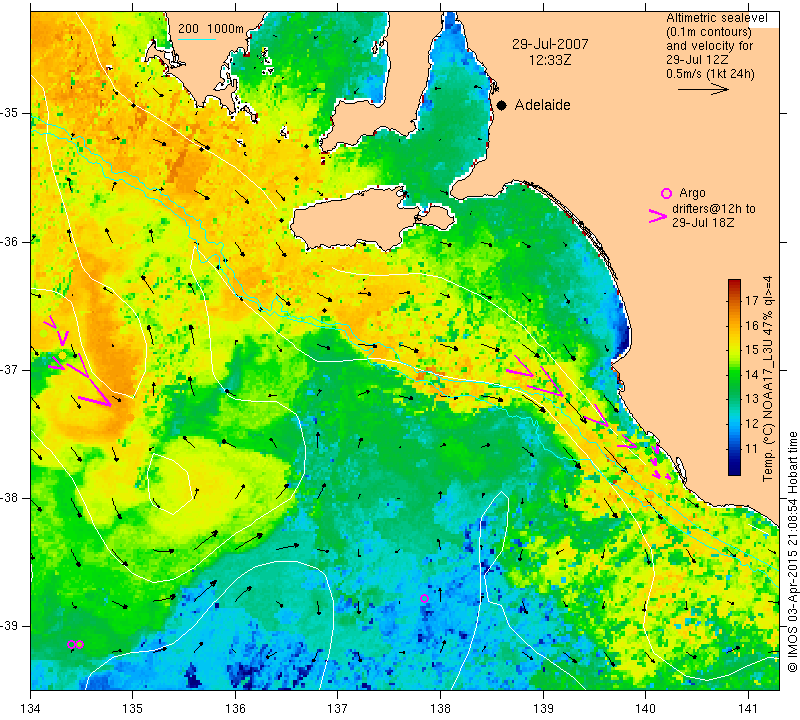Click the cyan depth contour legend line
Viewport: 800px width, 720px height.
pyautogui.click(x=197, y=39)
